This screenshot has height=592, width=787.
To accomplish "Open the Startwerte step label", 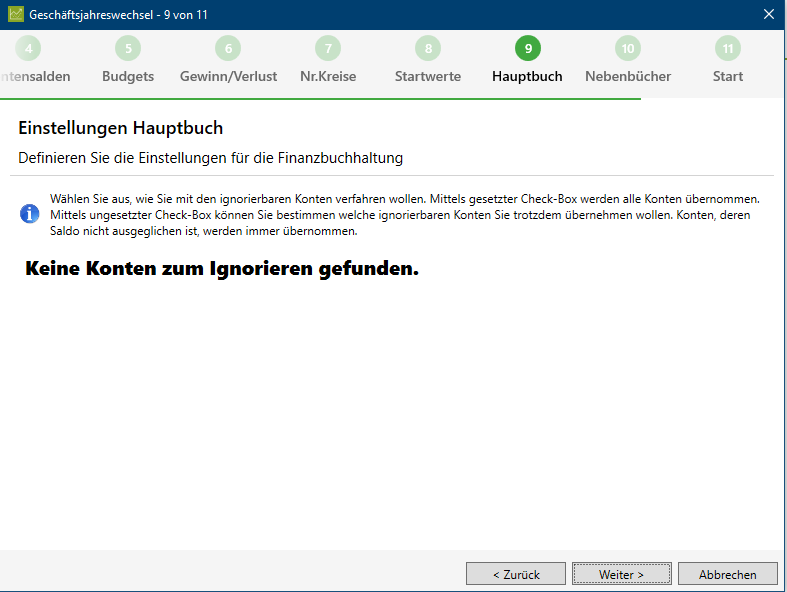I will tap(428, 76).
